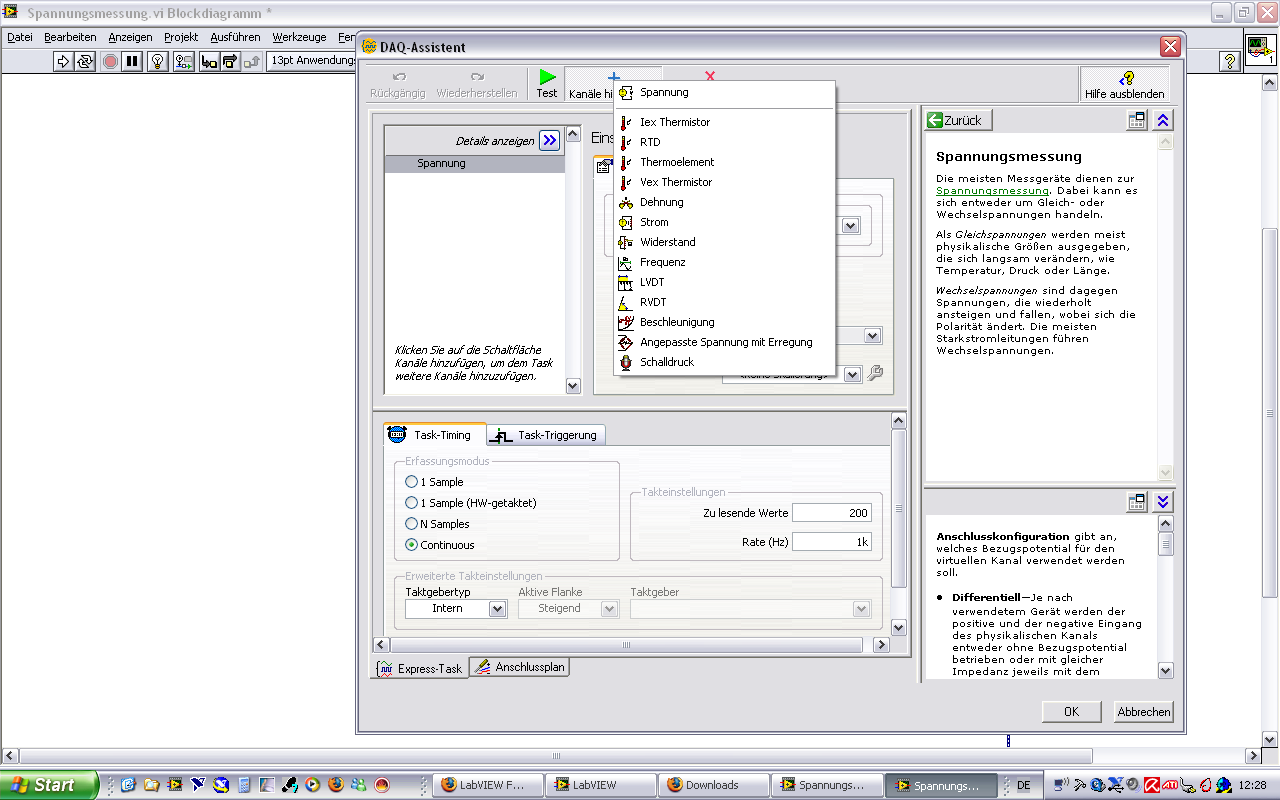The image size is (1280, 800).
Task: Click the Step Over toolbar icon
Action: coord(231,61)
